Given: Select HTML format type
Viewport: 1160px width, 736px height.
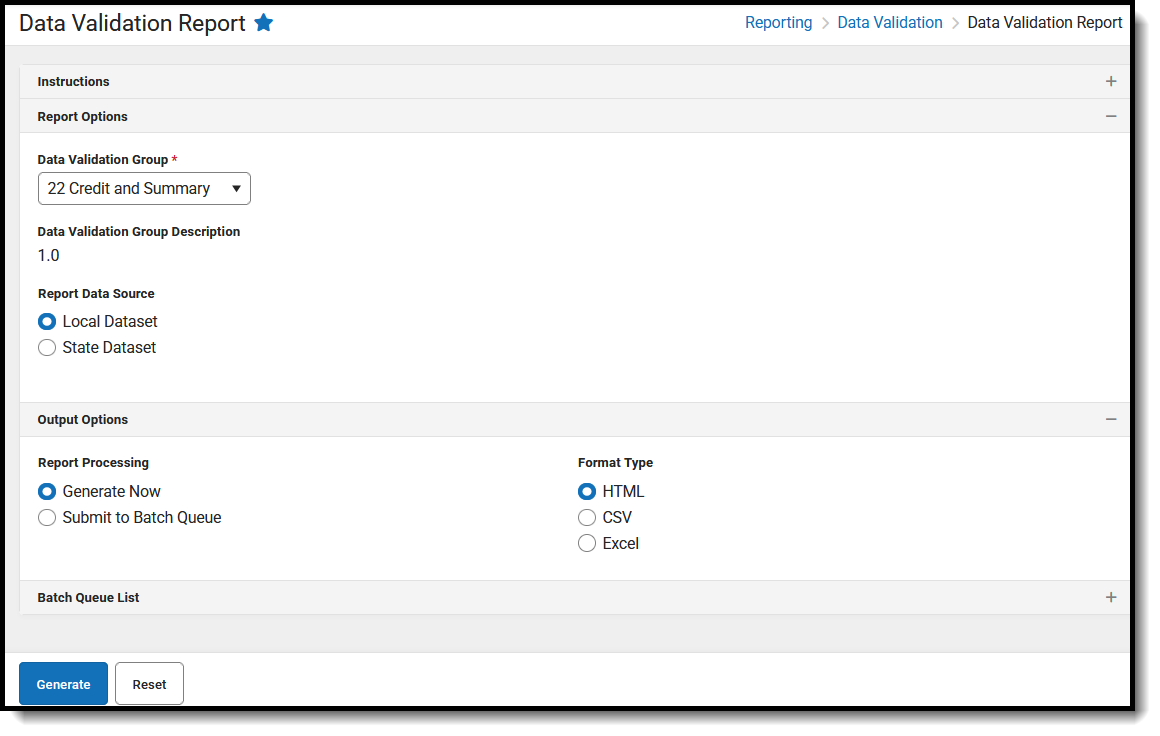Looking at the screenshot, I should [587, 492].
